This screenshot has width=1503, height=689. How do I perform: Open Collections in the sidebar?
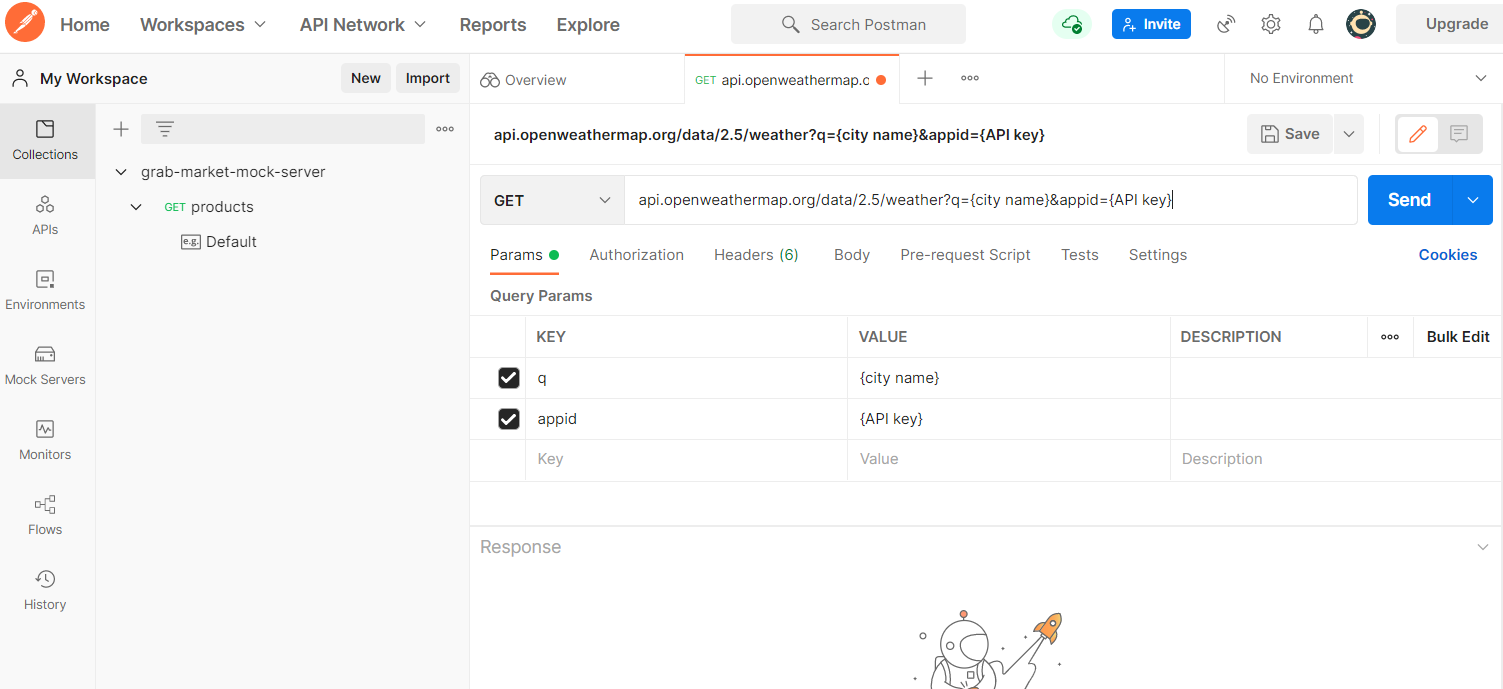pyautogui.click(x=46, y=141)
